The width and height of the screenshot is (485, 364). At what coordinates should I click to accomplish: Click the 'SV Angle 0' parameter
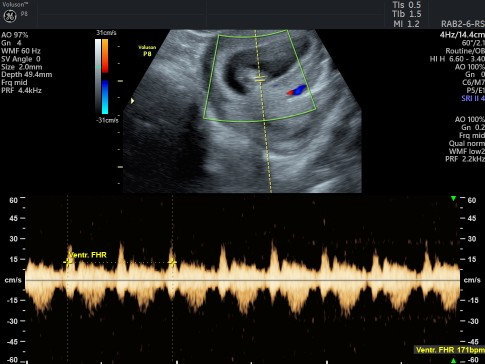(x=21, y=59)
